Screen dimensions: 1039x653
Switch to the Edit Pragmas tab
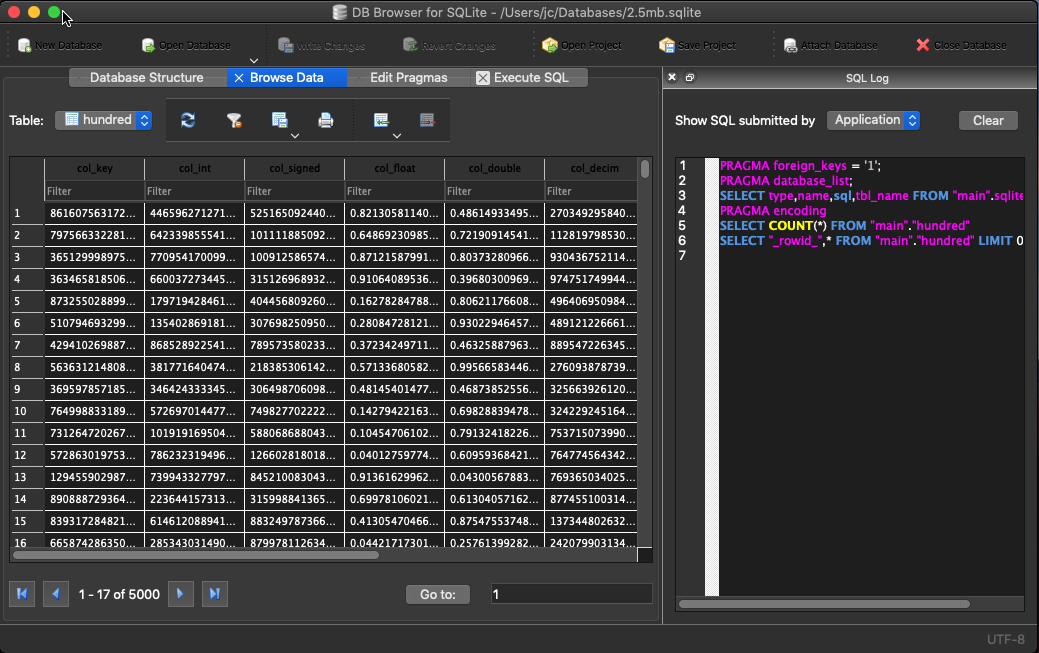pos(408,78)
